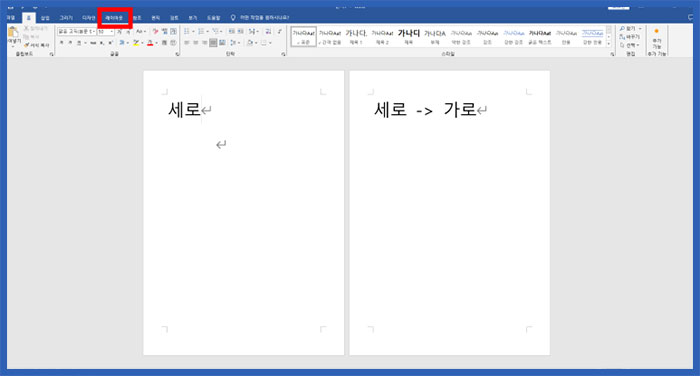
Task: Decrease font size with shrink-font icon
Action: (x=128, y=32)
